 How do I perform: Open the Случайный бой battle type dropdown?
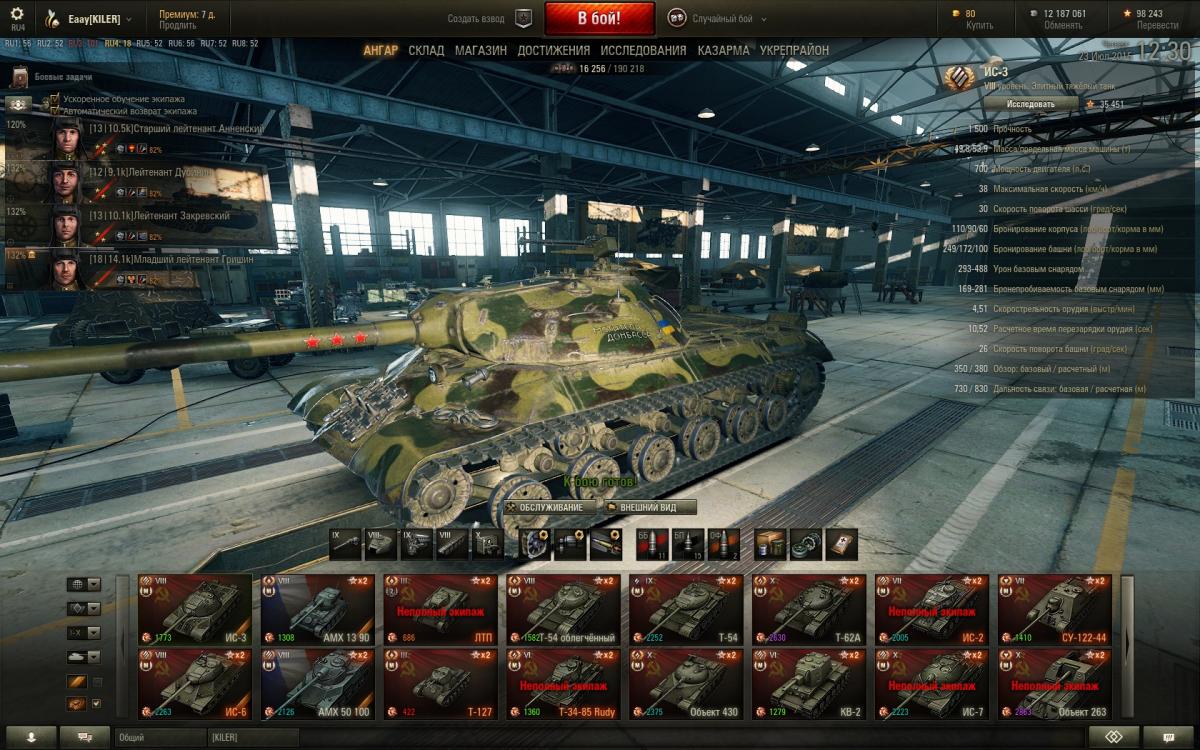pyautogui.click(x=709, y=18)
